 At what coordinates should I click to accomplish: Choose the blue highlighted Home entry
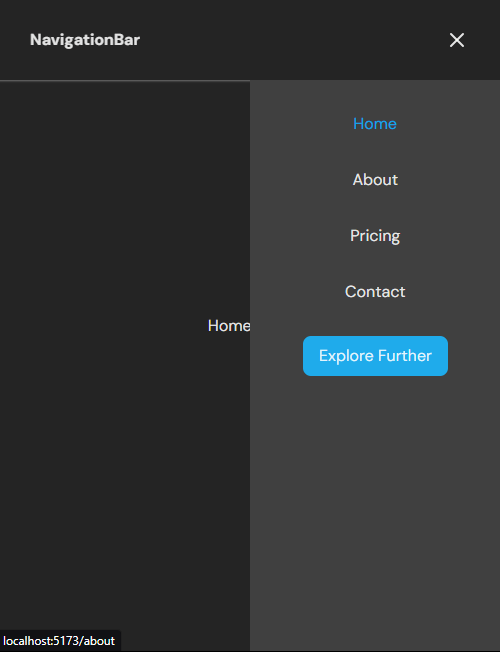[x=375, y=123]
